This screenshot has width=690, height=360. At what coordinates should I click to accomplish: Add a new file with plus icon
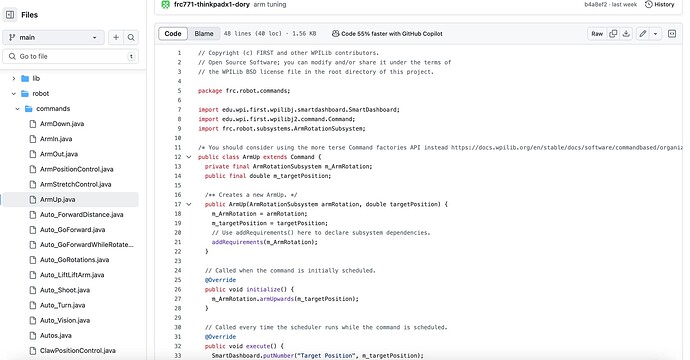coord(116,37)
